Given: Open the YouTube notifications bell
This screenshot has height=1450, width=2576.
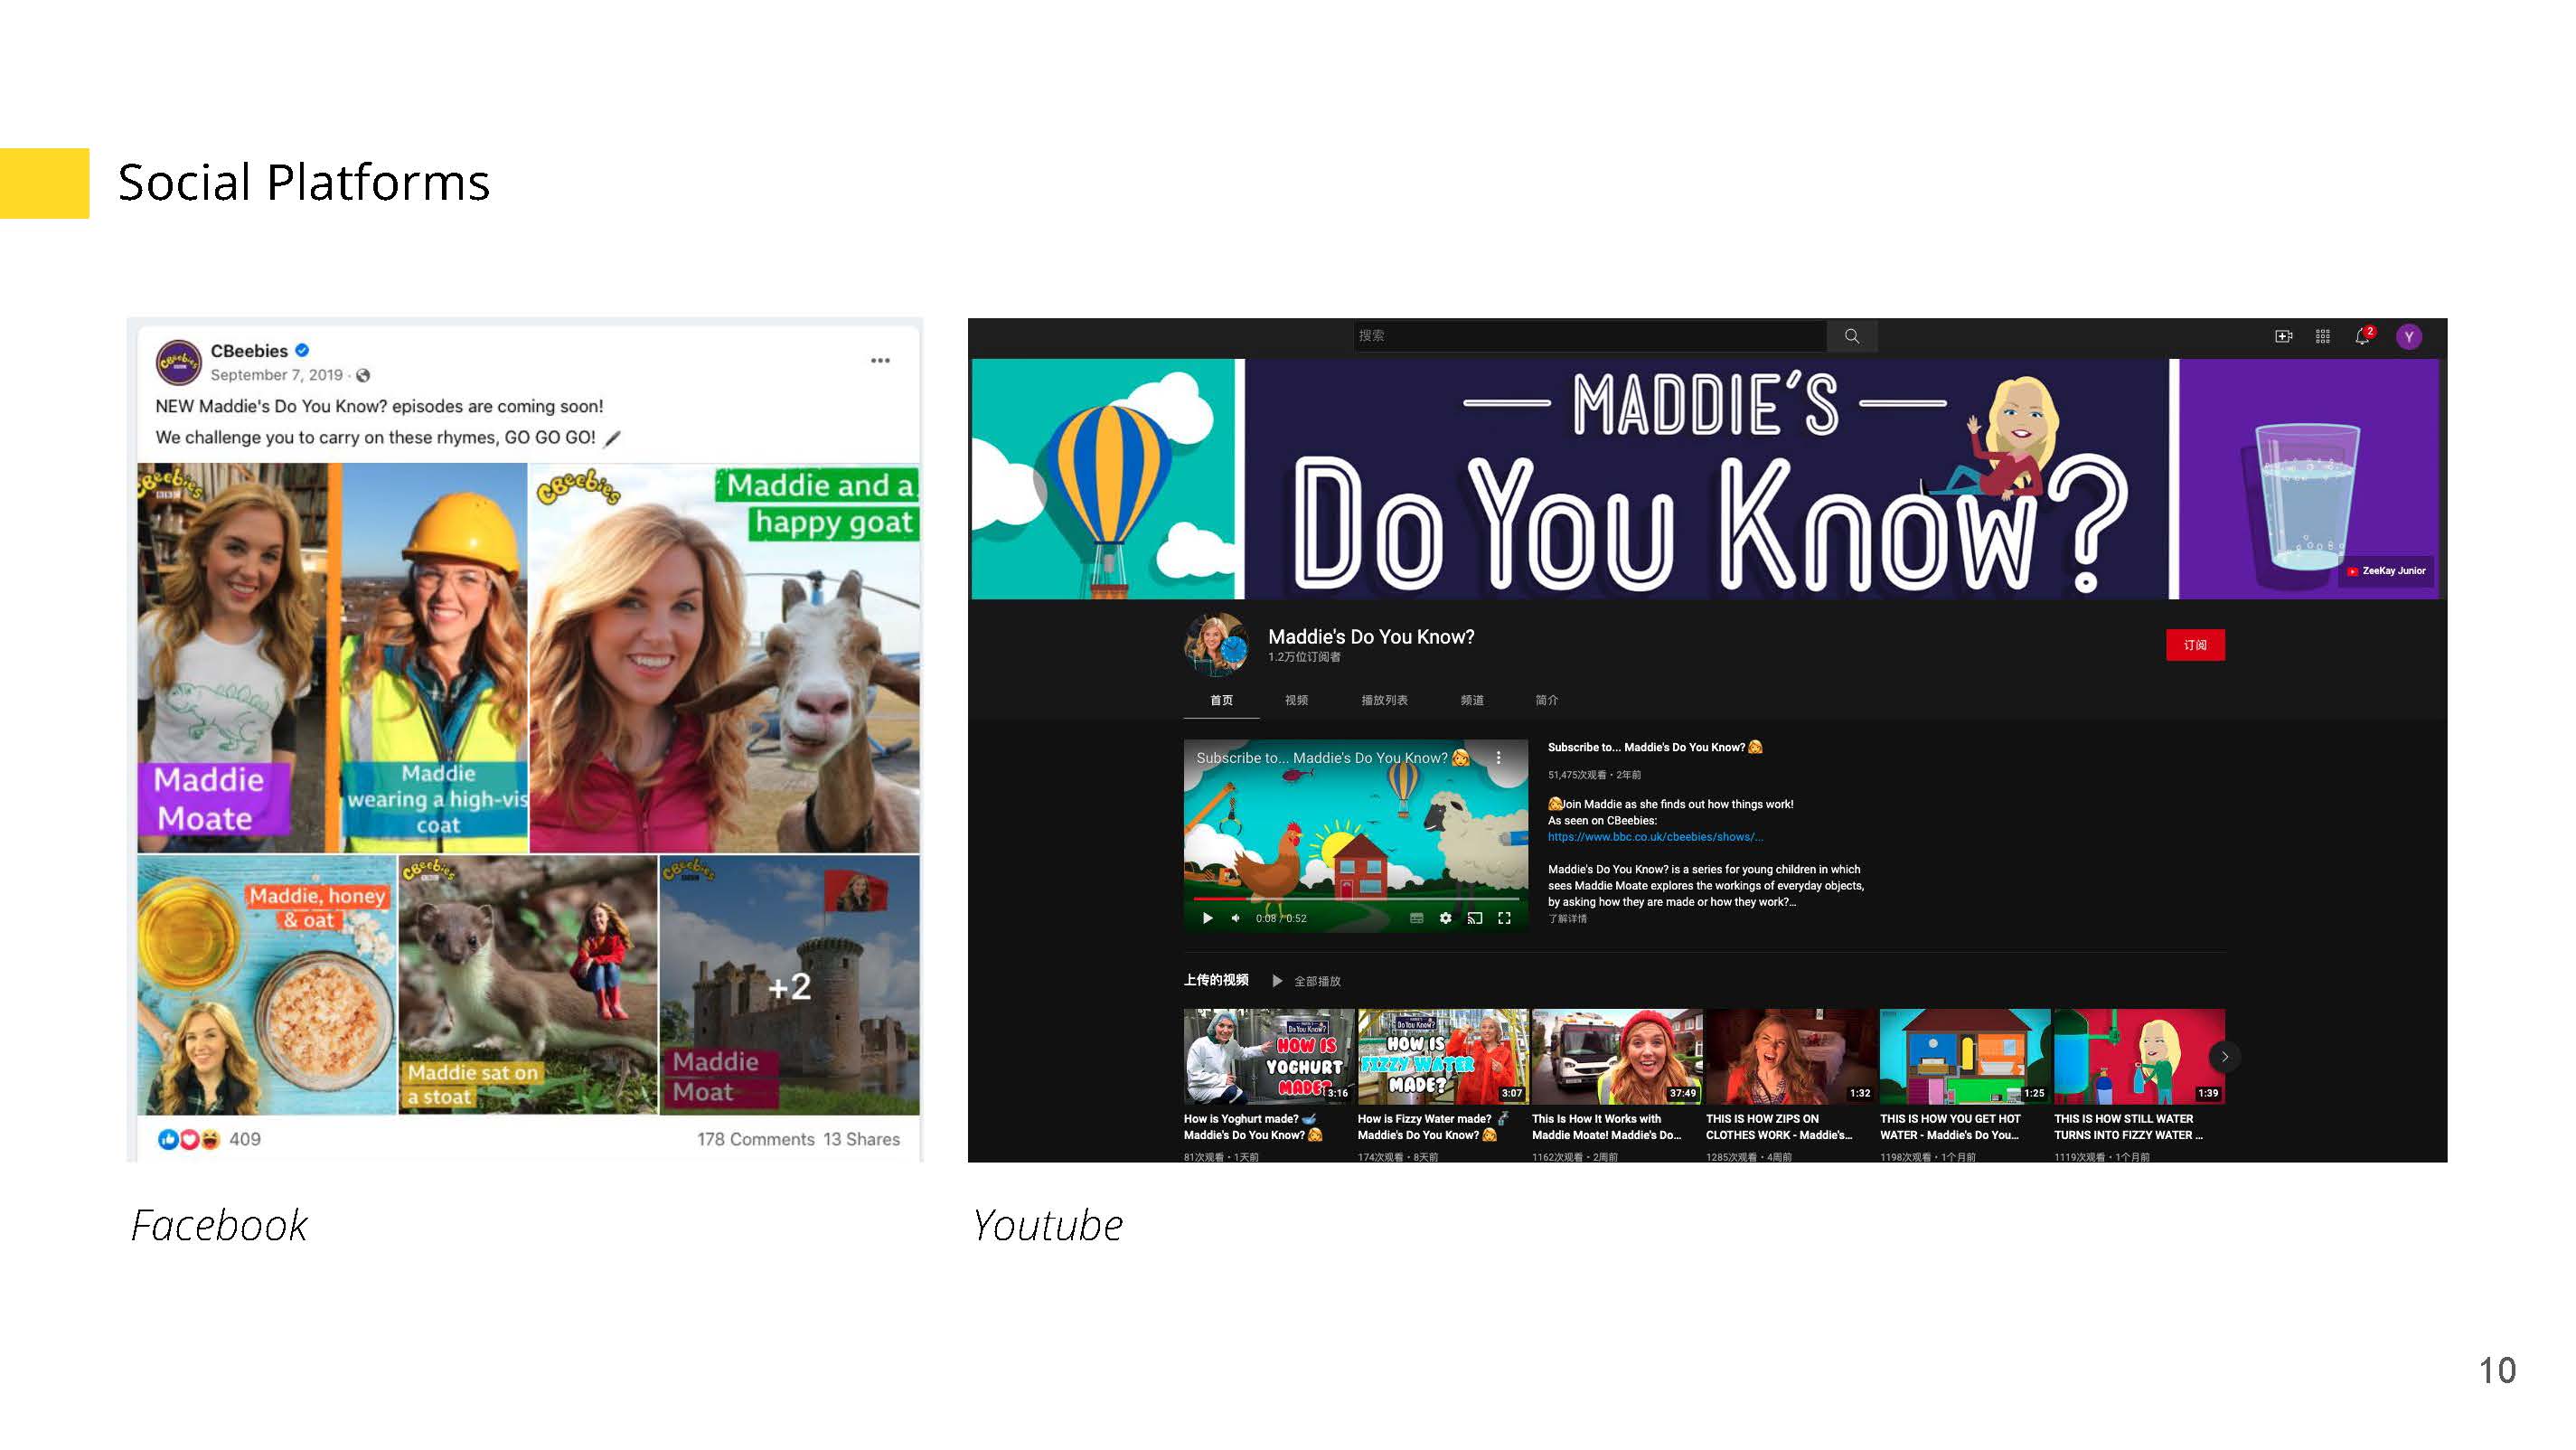Looking at the screenshot, I should tap(2363, 336).
